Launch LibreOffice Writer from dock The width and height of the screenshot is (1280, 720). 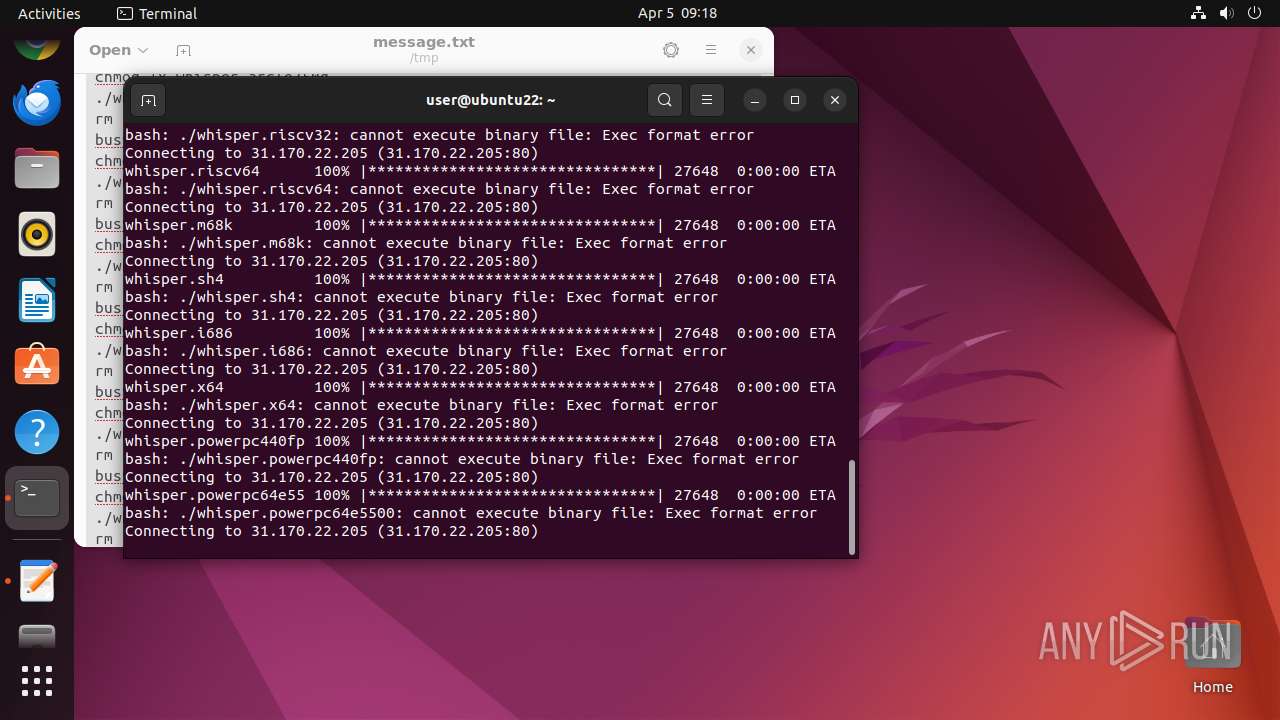coord(37,300)
